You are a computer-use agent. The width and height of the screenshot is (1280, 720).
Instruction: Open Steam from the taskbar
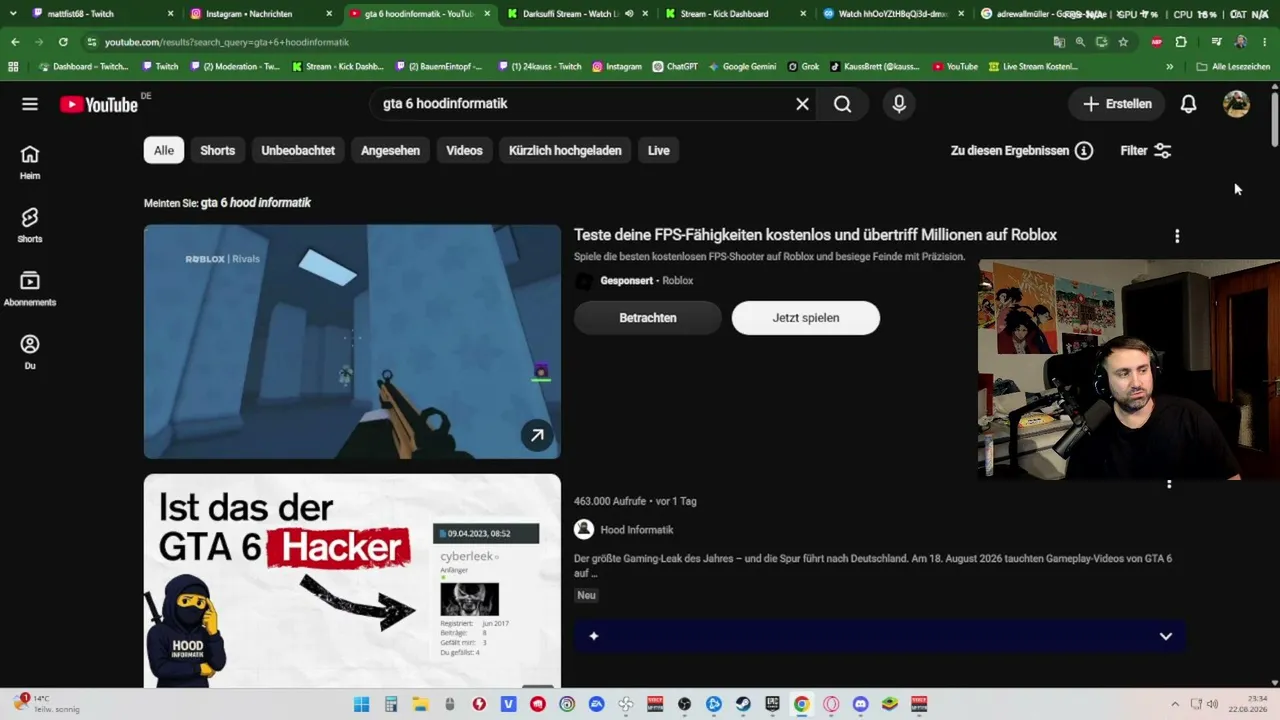pos(743,704)
